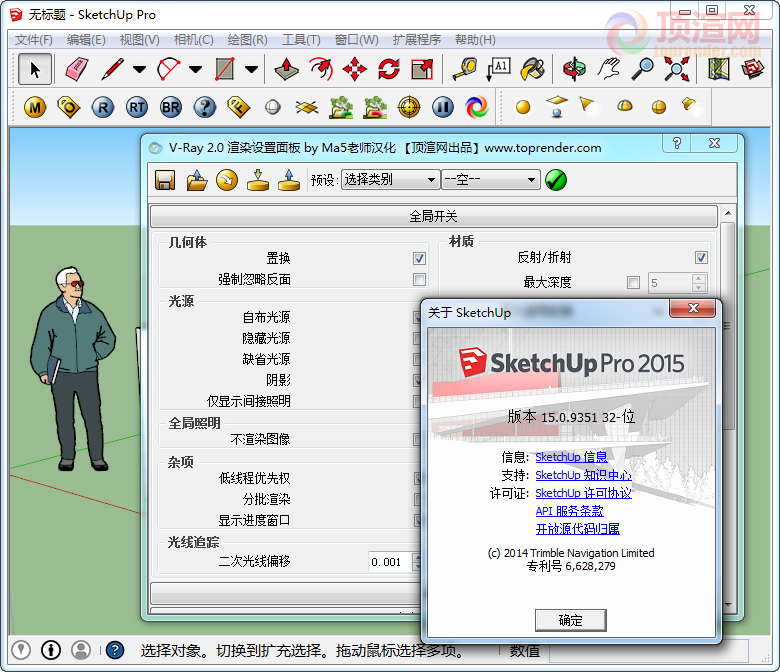Image resolution: width=780 pixels, height=672 pixels.
Task: Select the arrow Select tool
Action: 35,69
